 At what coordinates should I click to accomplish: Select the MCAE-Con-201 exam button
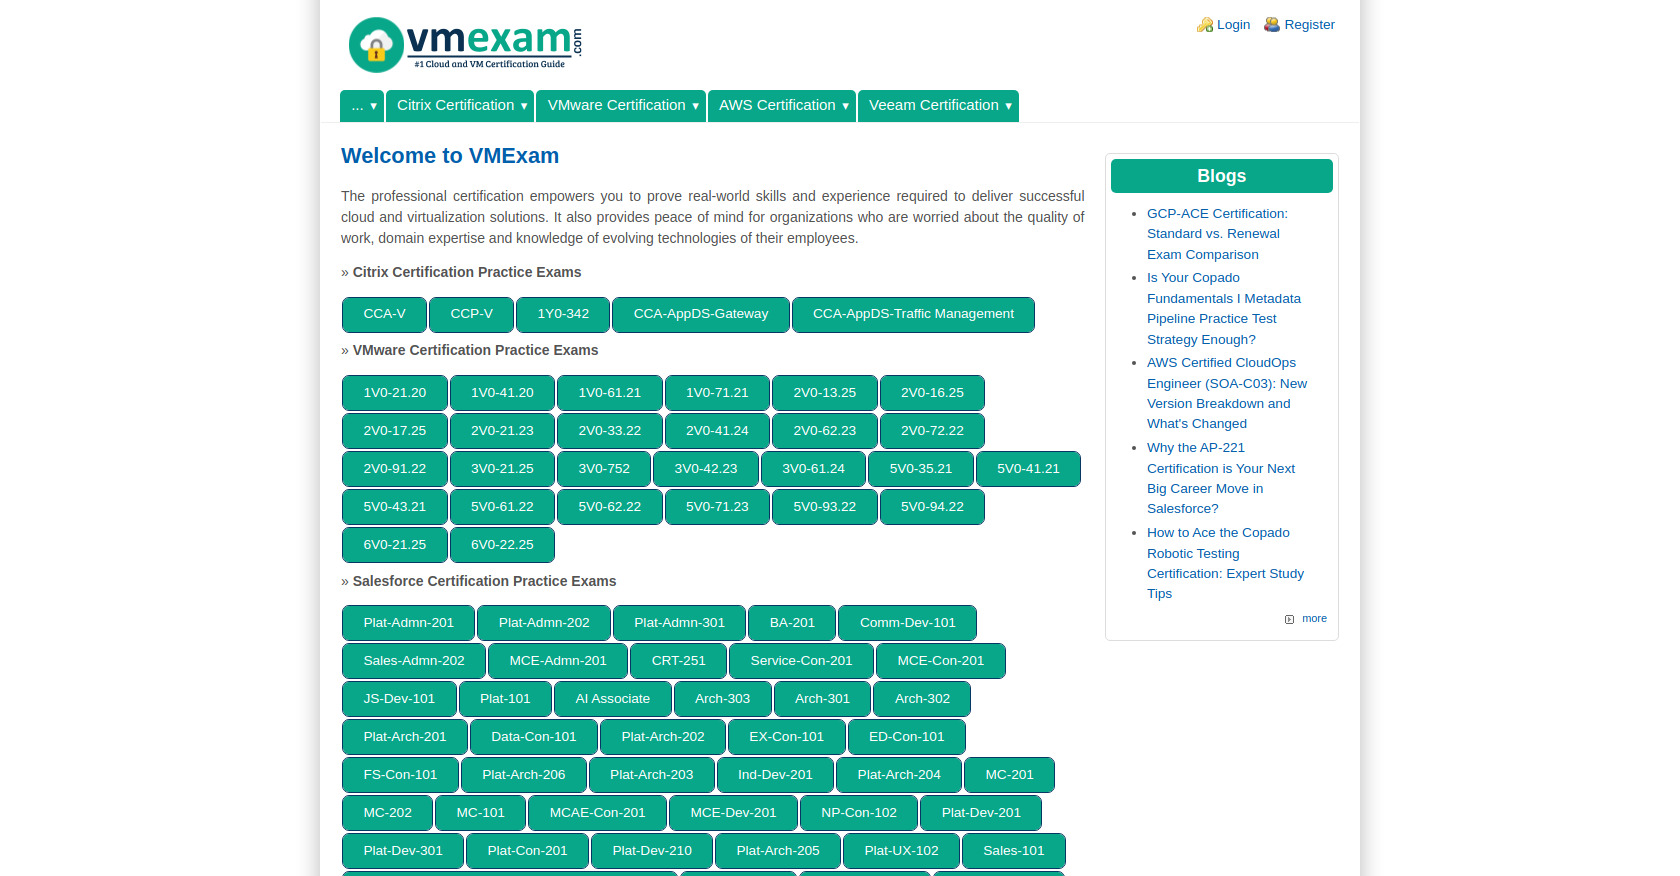point(597,813)
